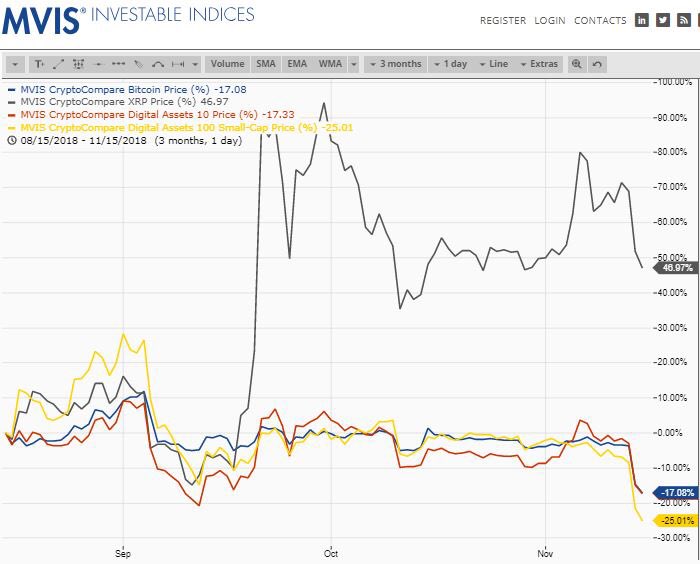Screen dimensions: 700x564
Task: Select the XRP Price legend entry
Action: coord(124,102)
